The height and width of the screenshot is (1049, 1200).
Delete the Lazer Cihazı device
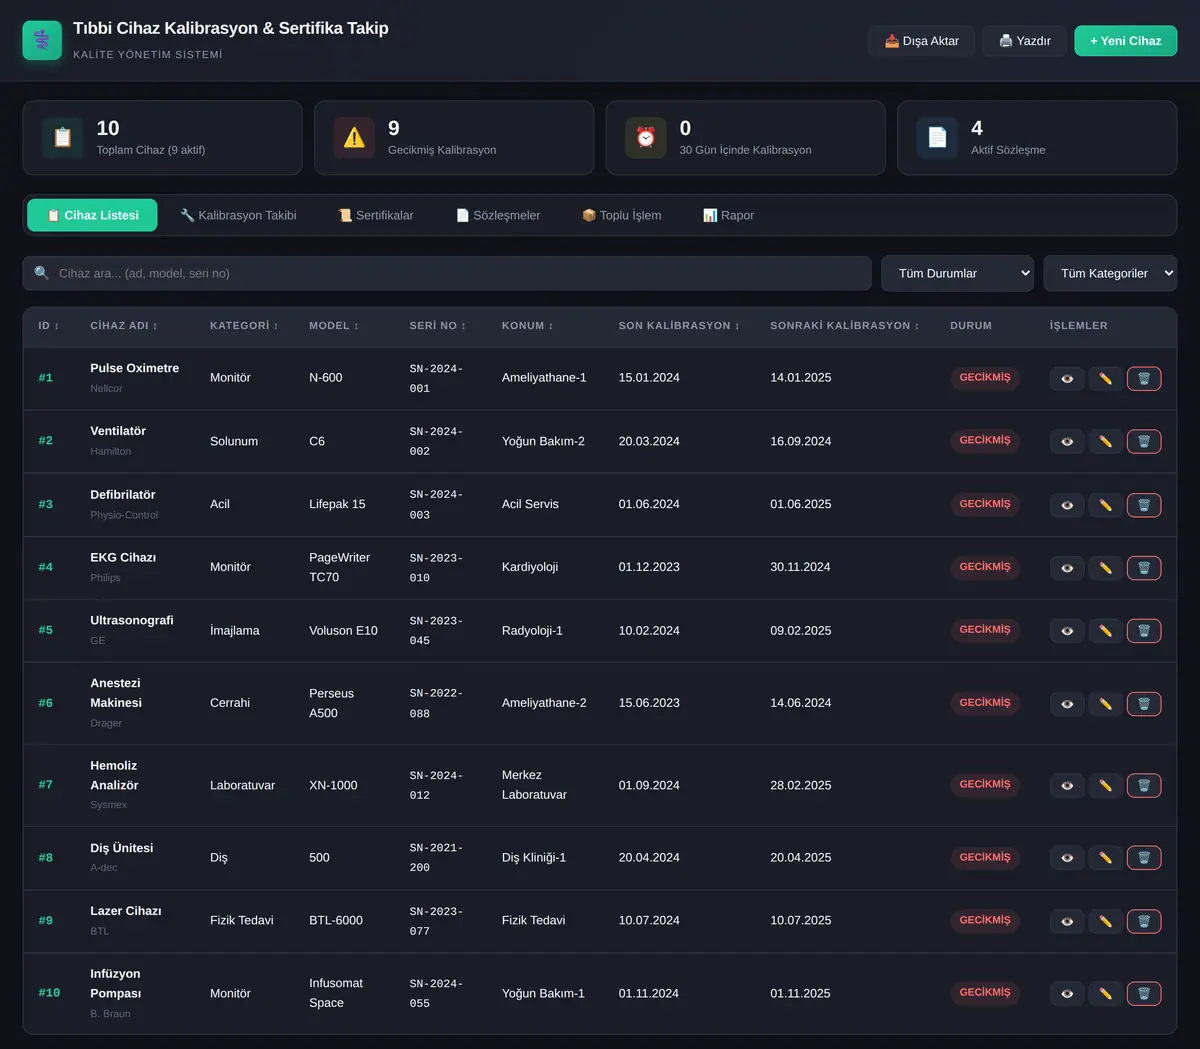coord(1144,921)
